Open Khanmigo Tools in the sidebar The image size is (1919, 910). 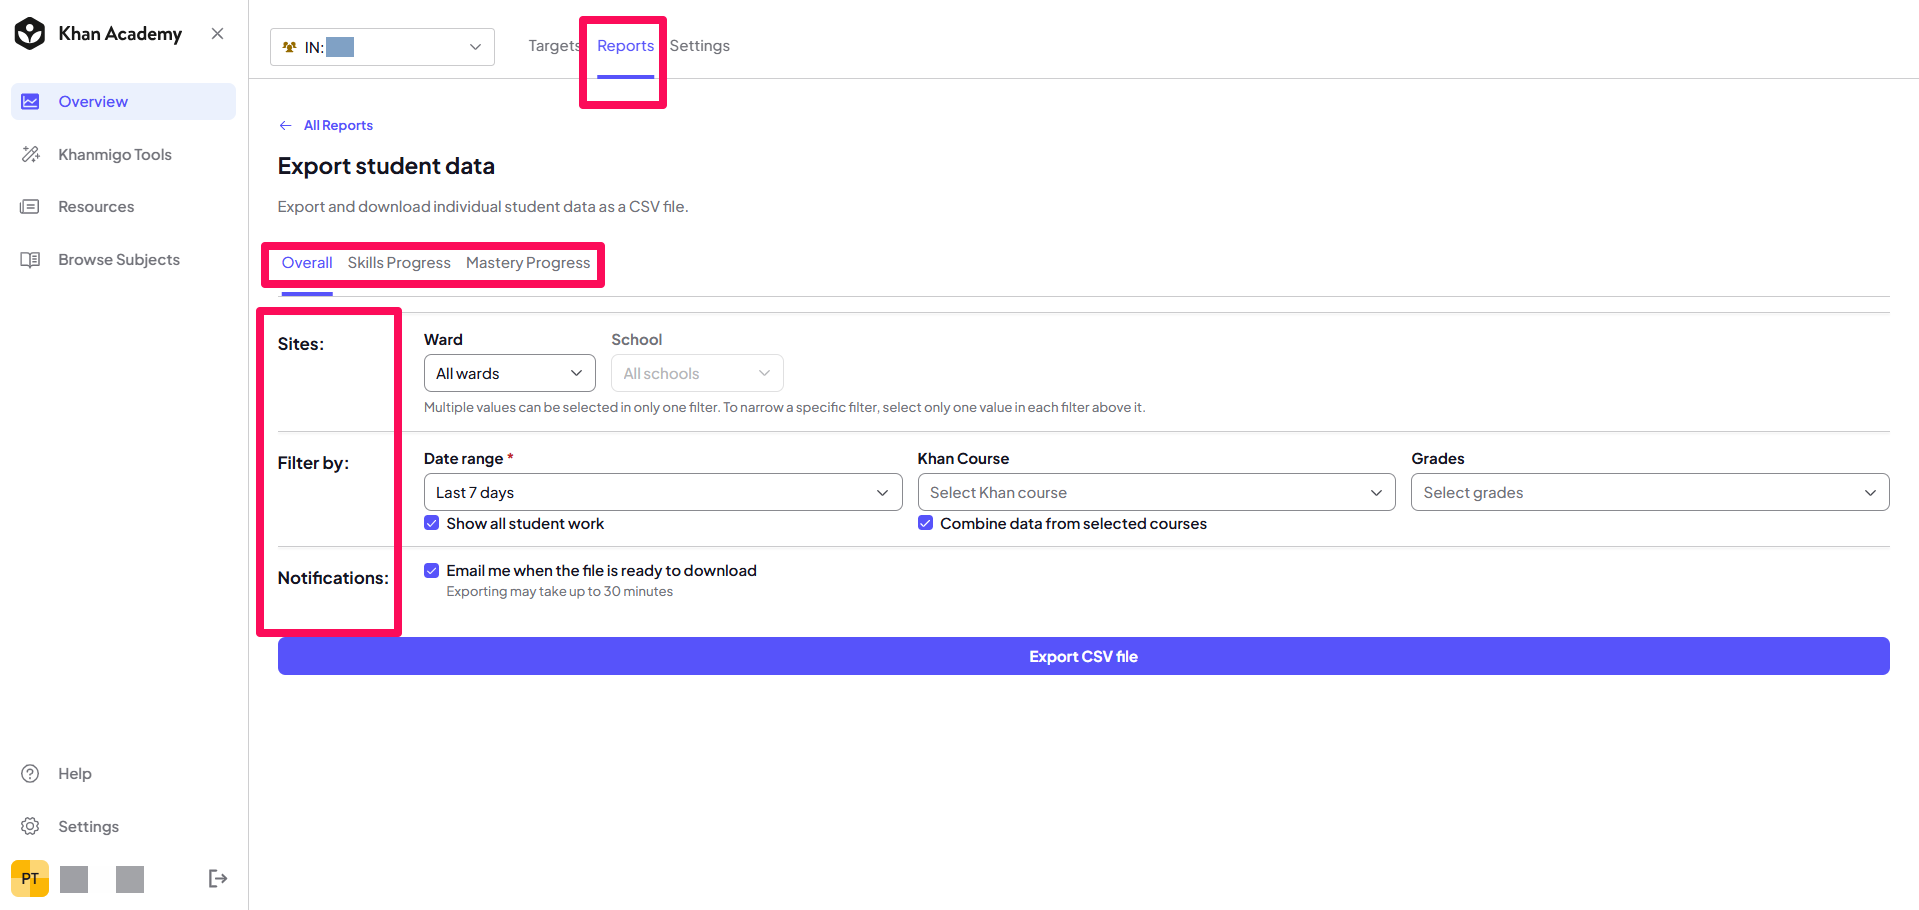click(124, 154)
